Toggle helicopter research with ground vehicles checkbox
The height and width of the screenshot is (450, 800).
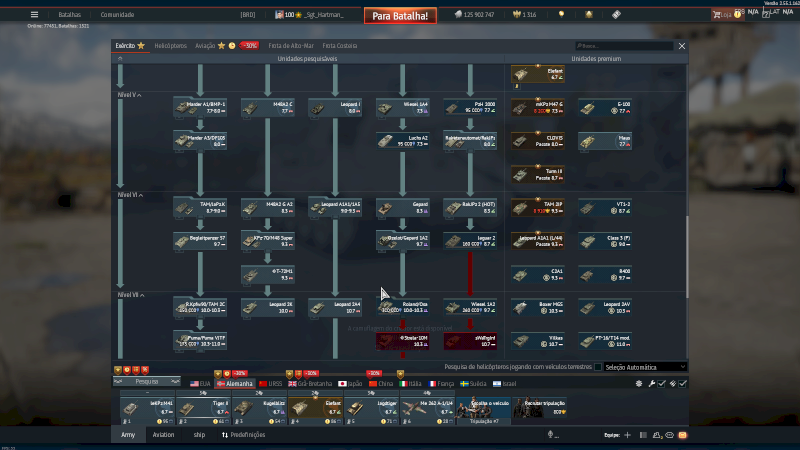(598, 367)
